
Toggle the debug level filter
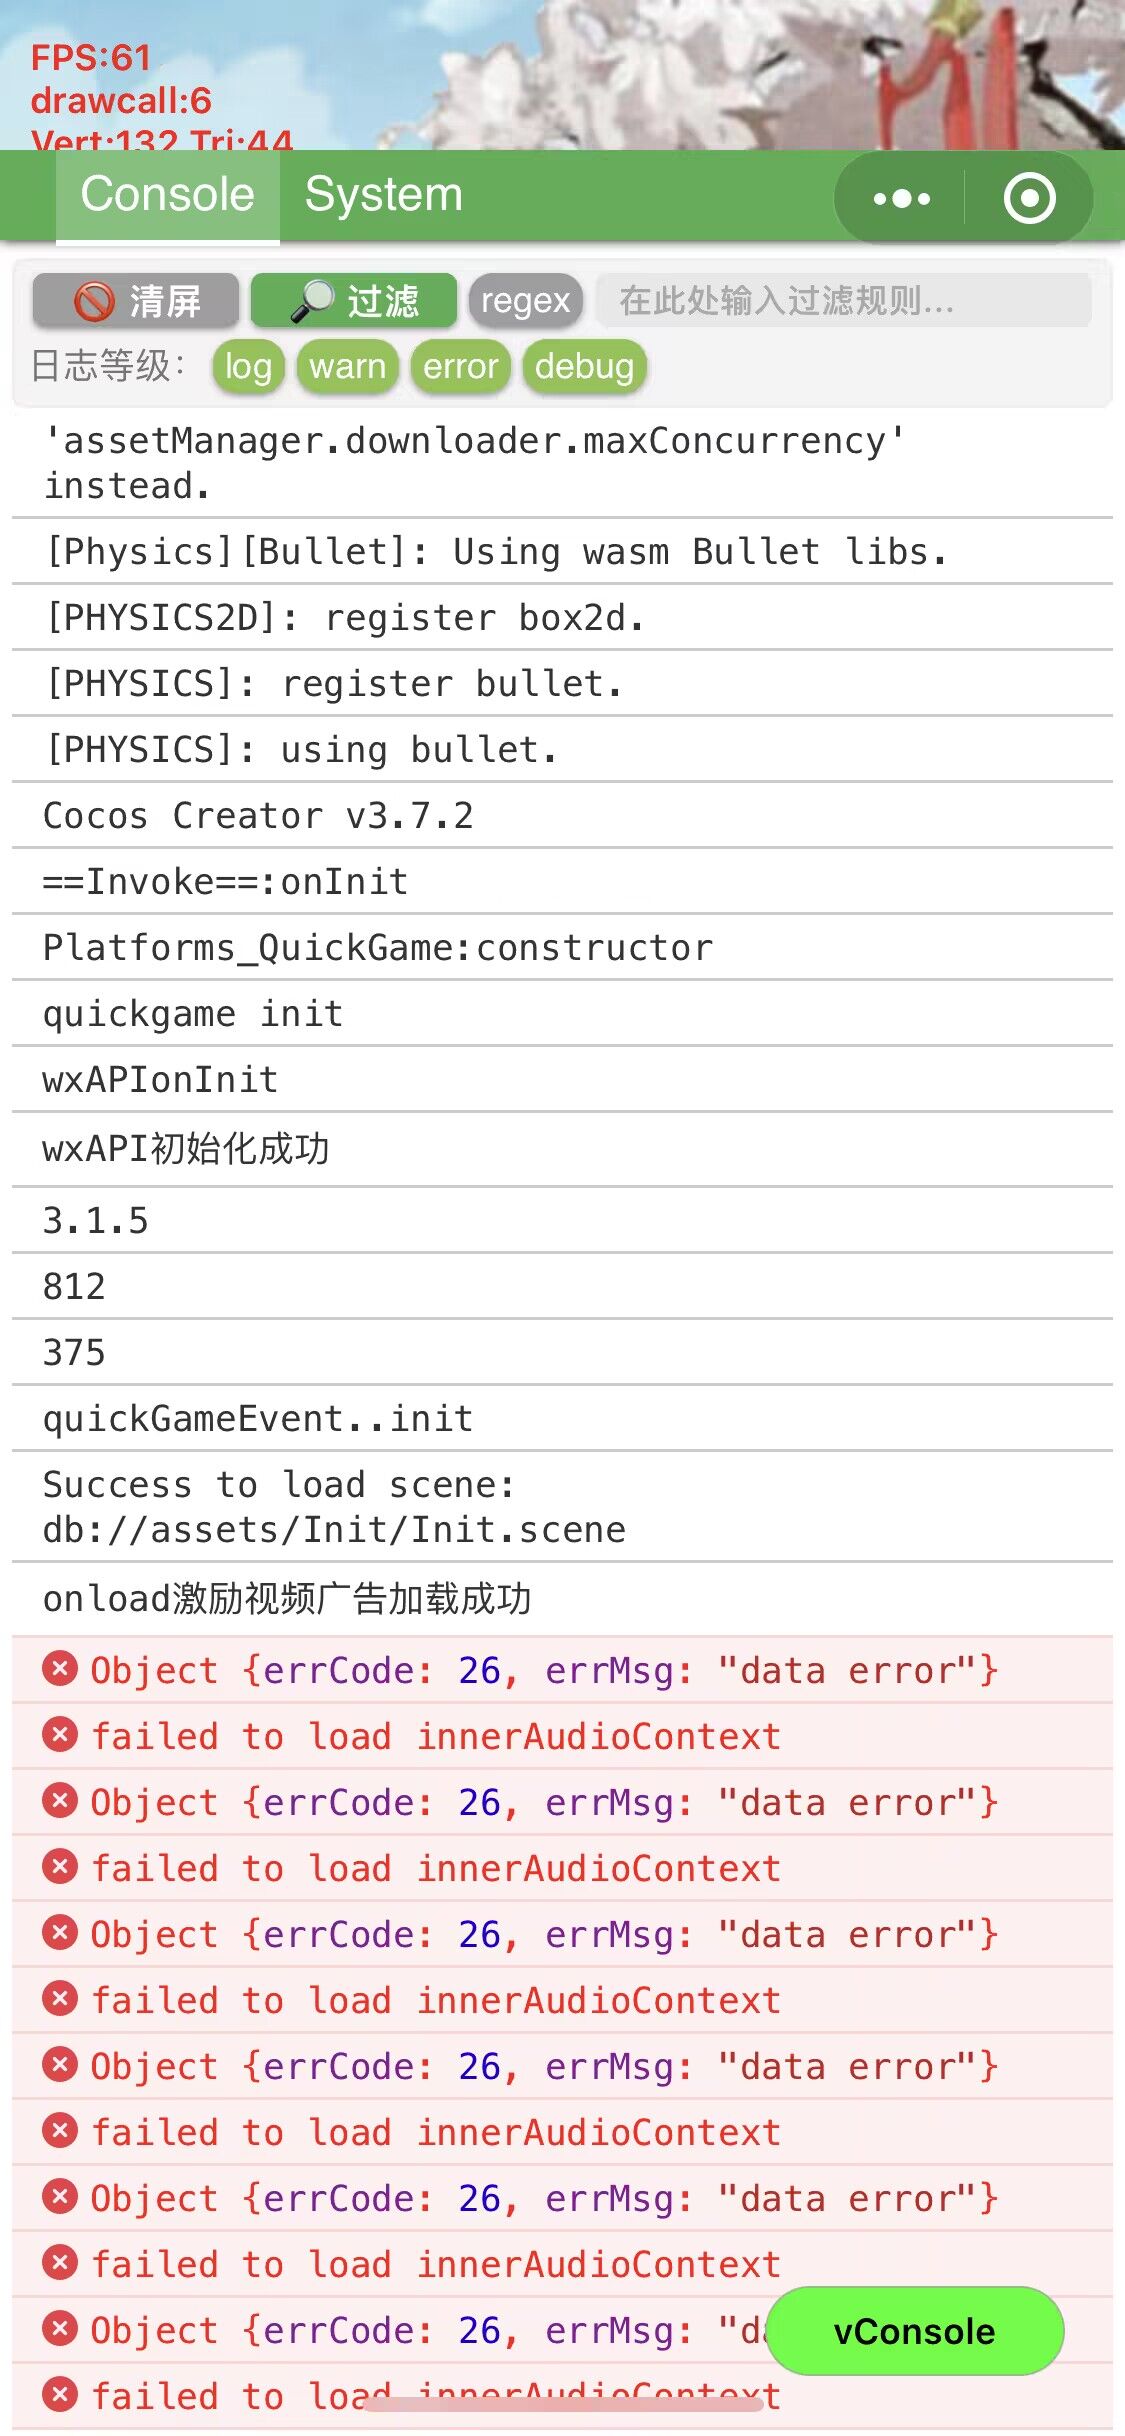(x=584, y=366)
